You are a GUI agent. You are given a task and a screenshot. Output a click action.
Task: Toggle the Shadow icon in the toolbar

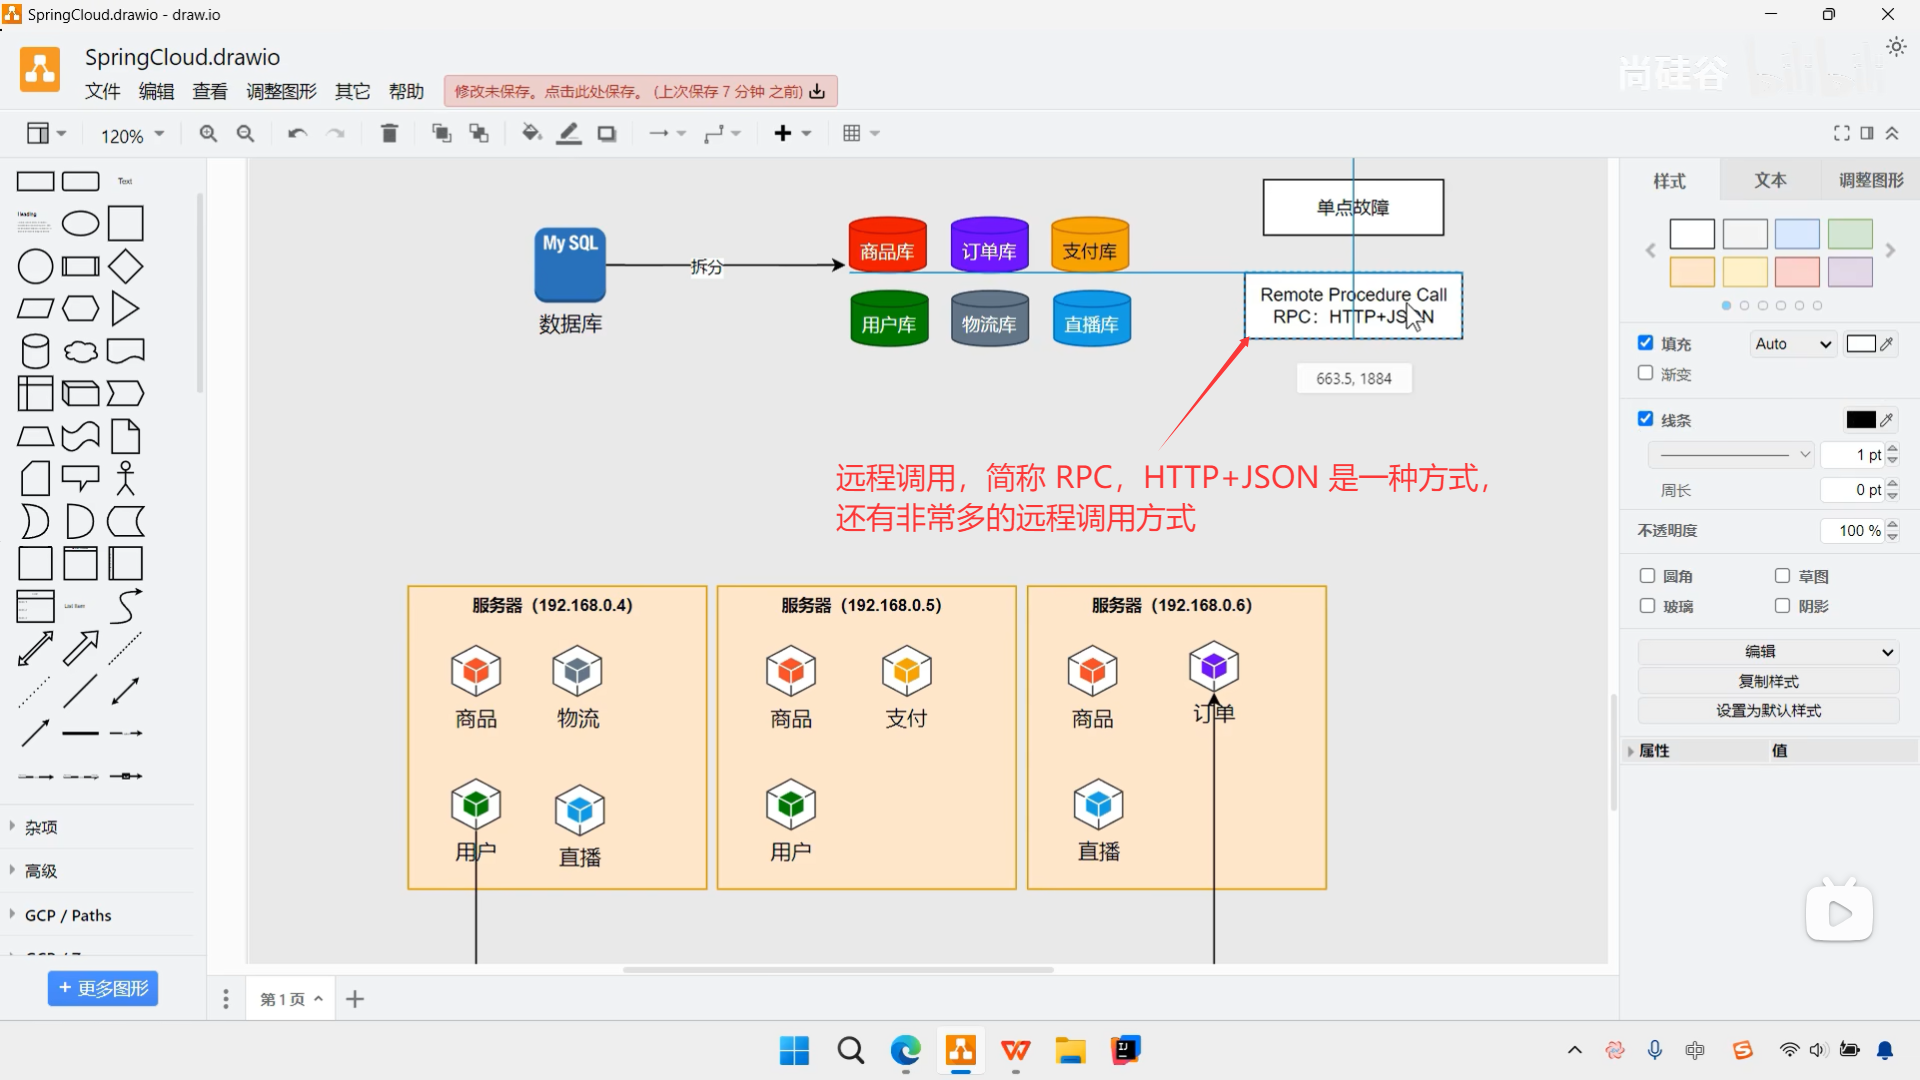[x=606, y=132]
